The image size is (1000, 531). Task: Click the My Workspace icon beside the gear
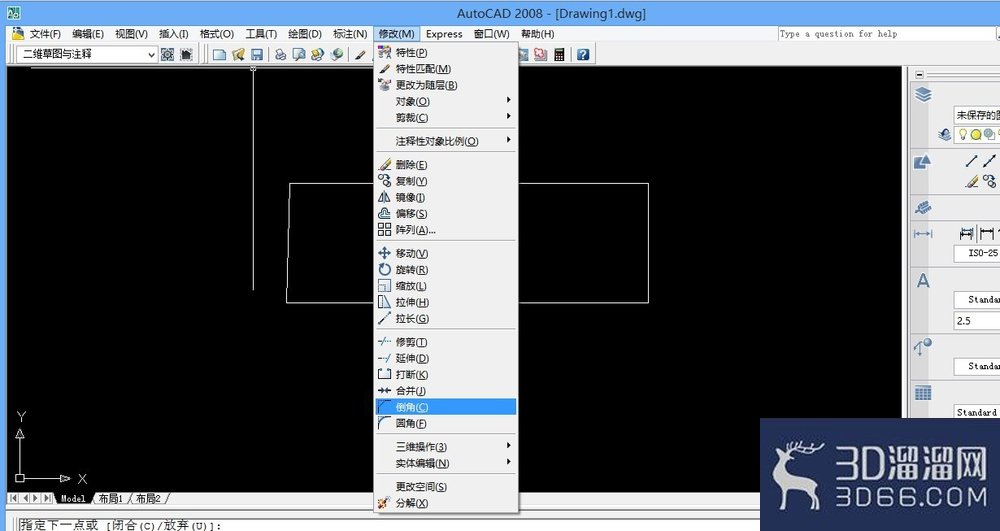(x=186, y=55)
